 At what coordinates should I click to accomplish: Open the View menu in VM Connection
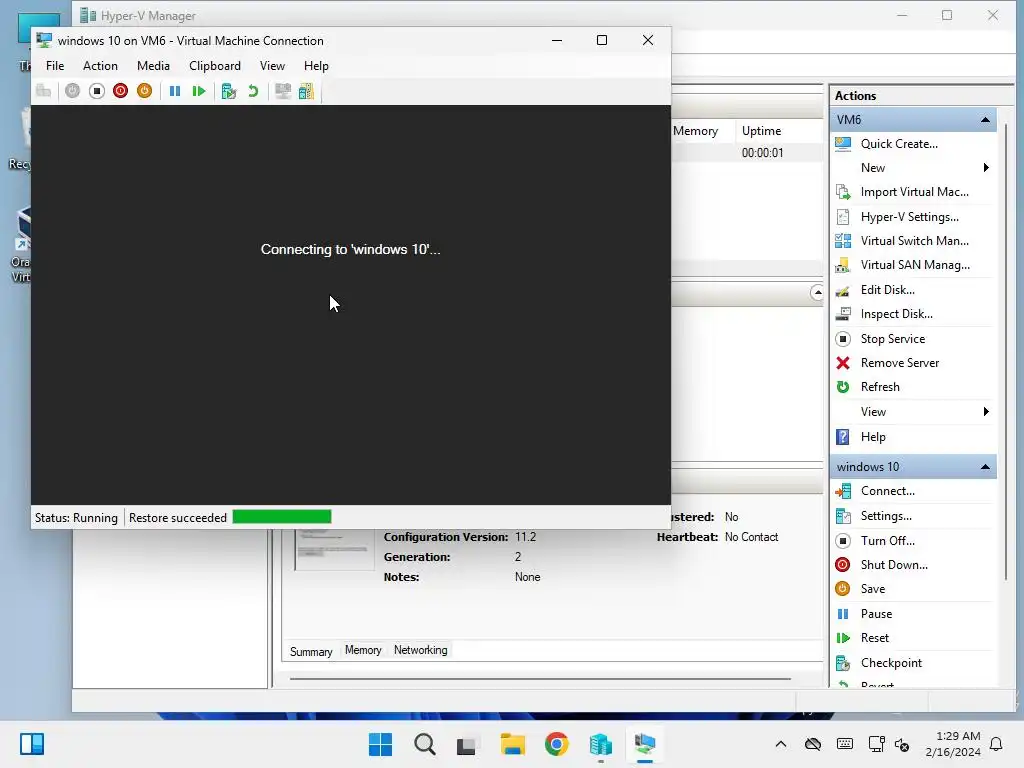pyautogui.click(x=272, y=66)
